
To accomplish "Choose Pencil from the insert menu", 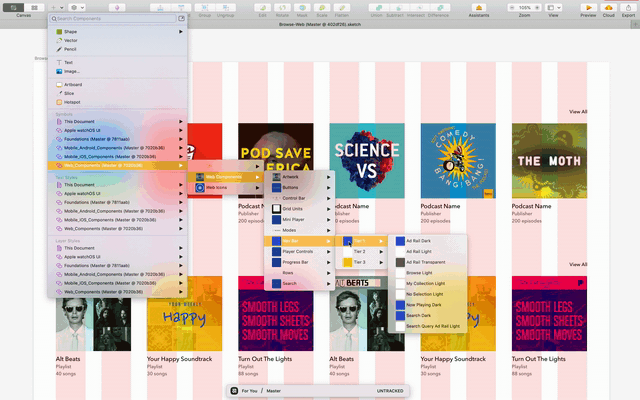I will [x=118, y=49].
